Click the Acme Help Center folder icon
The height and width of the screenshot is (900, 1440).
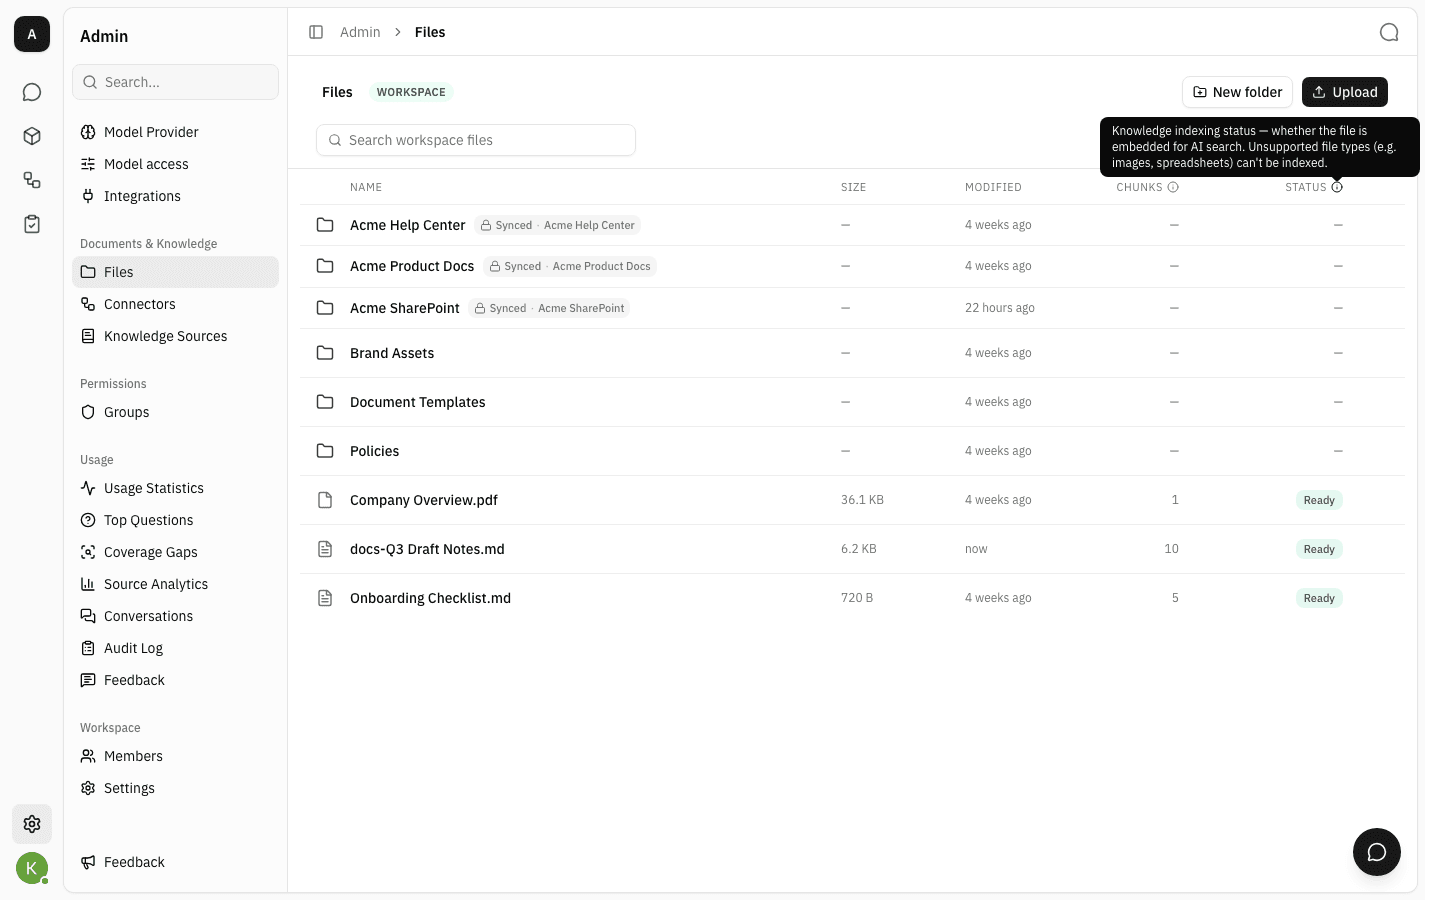[325, 225]
